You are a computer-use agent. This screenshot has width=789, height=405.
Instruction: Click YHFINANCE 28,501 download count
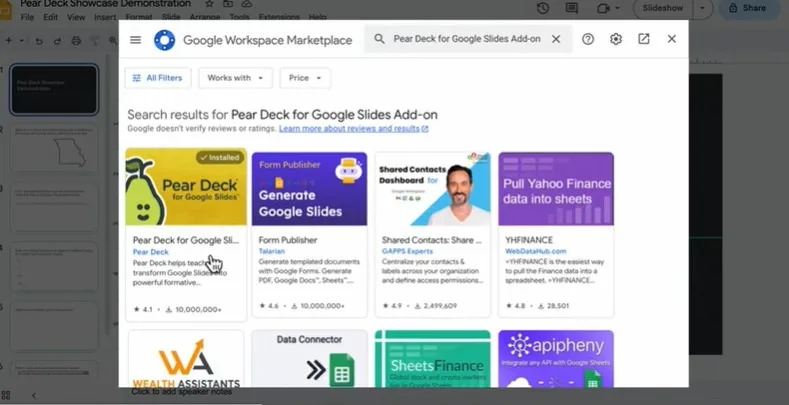(553, 306)
